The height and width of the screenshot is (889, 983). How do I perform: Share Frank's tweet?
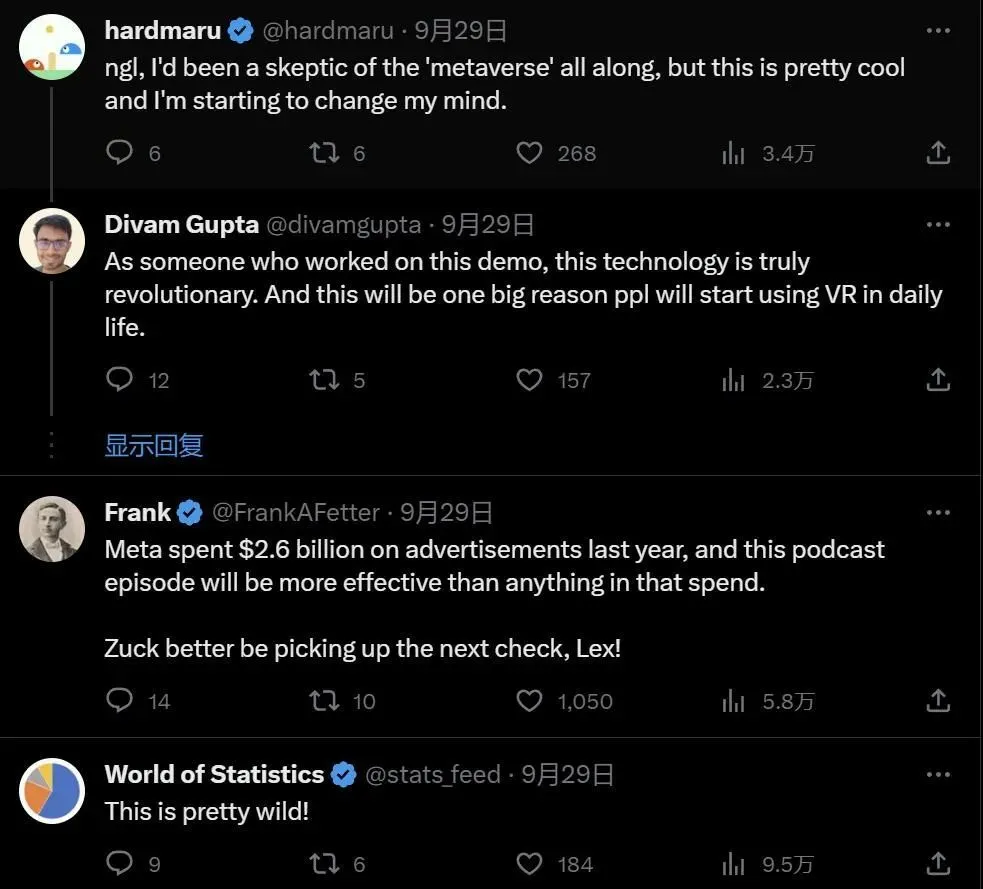pyautogui.click(x=937, y=701)
